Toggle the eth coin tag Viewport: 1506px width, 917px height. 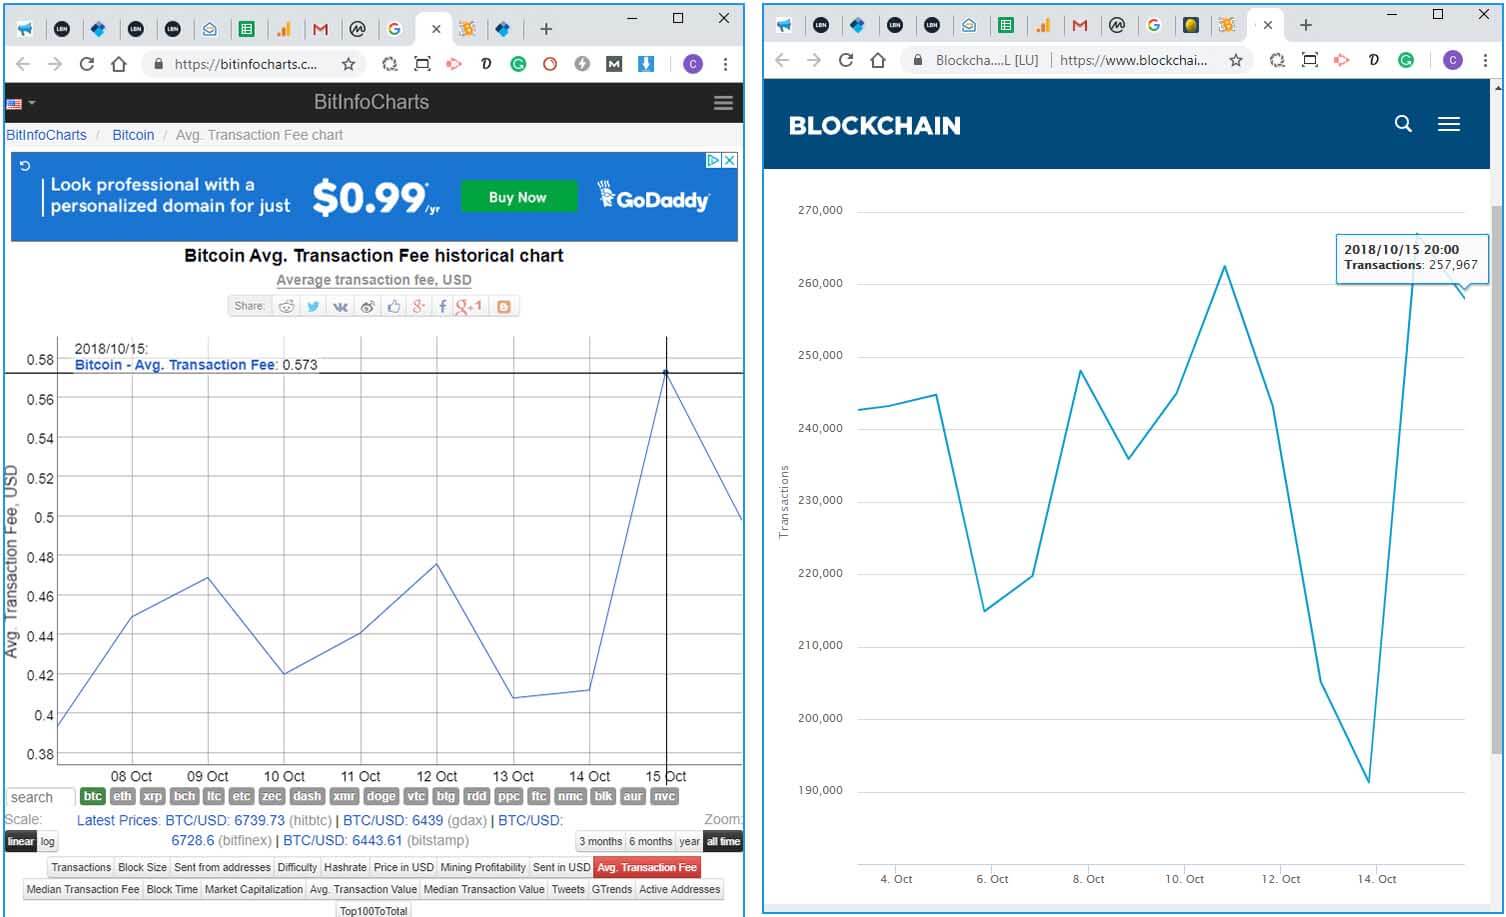(122, 797)
